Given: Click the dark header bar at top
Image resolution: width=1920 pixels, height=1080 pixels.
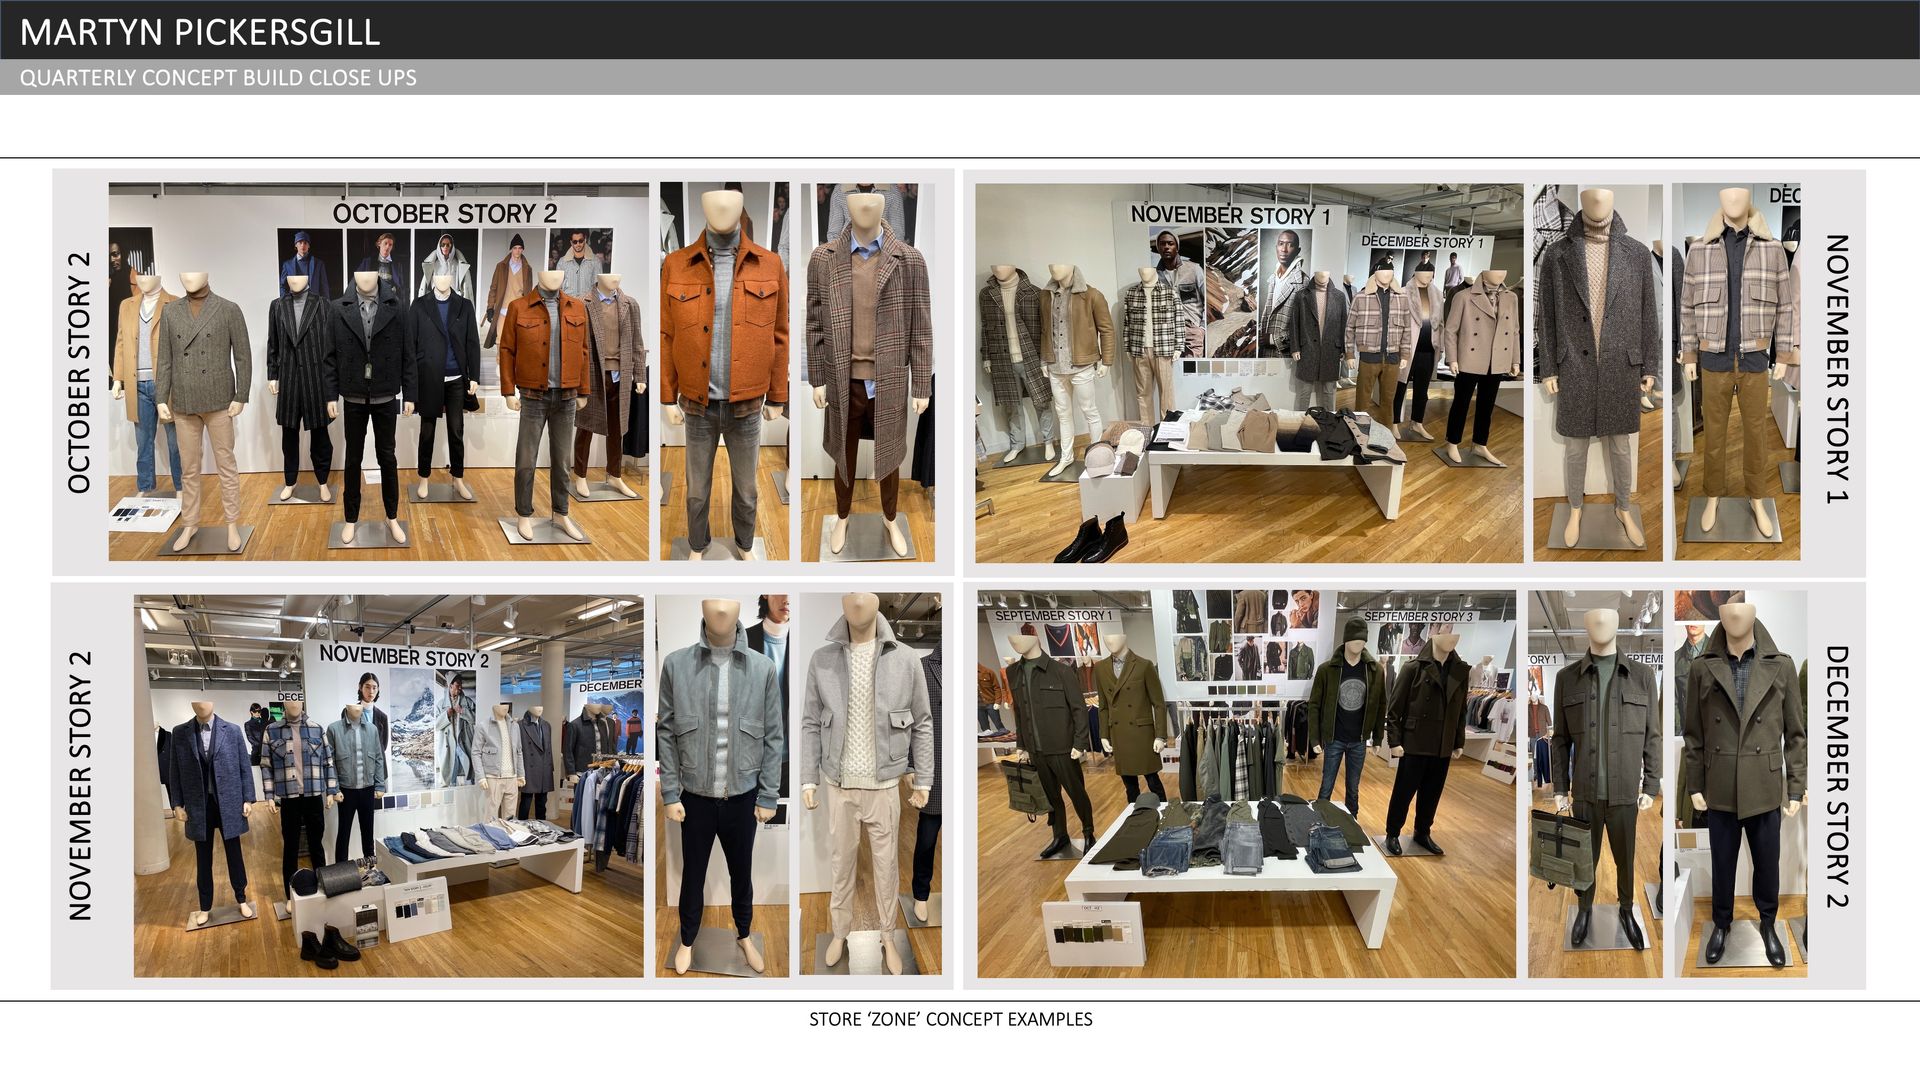Looking at the screenshot, I should coord(1100,30).
